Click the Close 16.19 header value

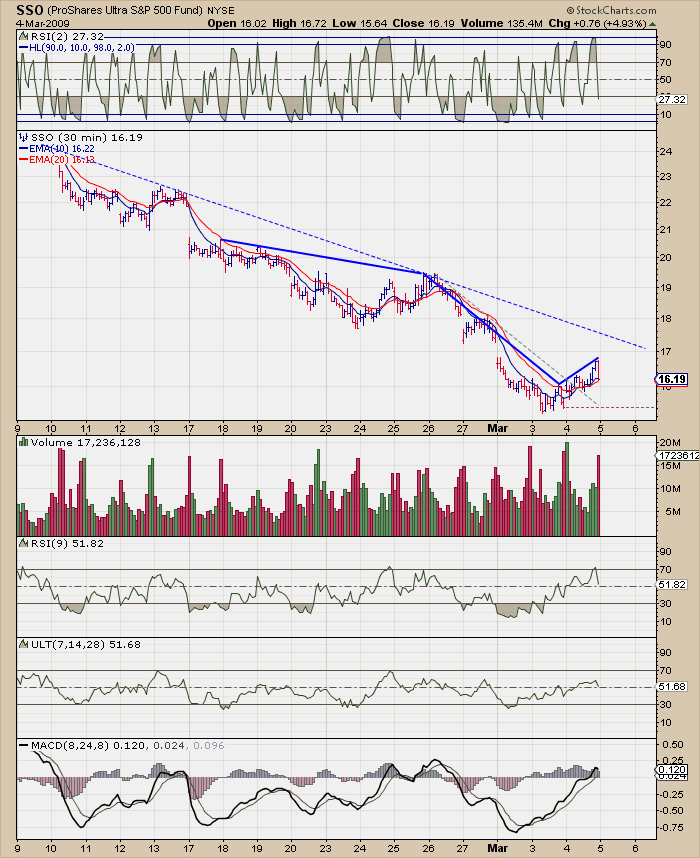coord(424,24)
